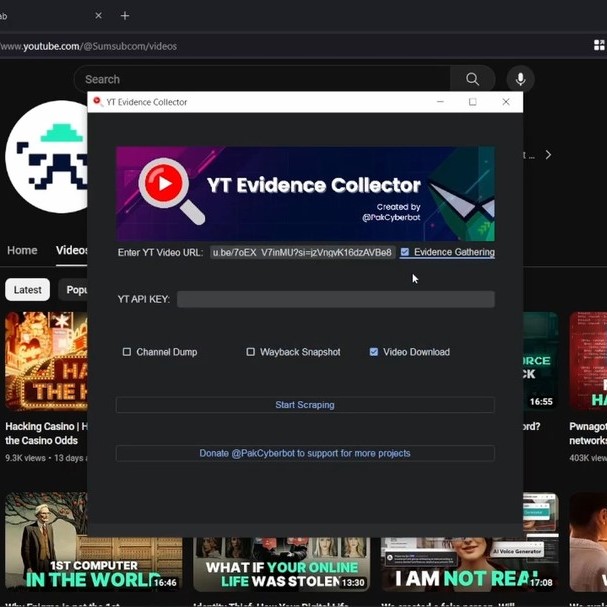
Task: Select the Latest filter chip
Action: [27, 290]
